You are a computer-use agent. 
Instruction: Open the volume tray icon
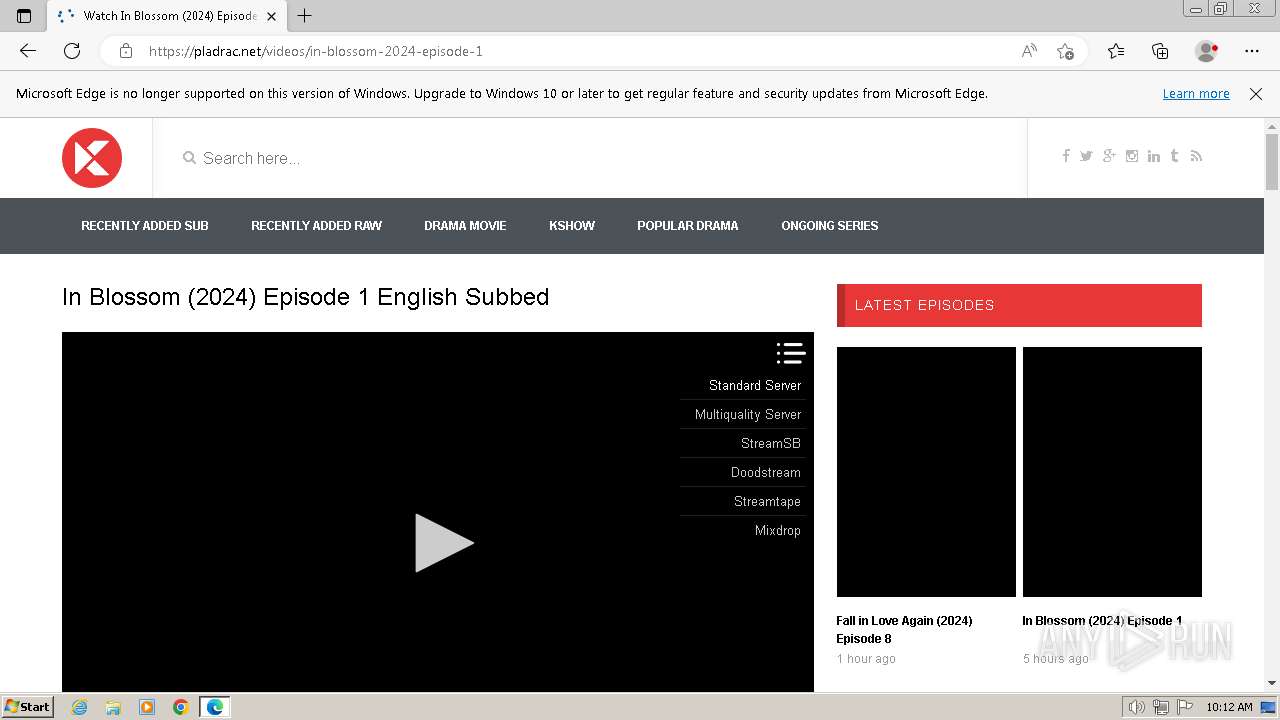(x=1137, y=707)
